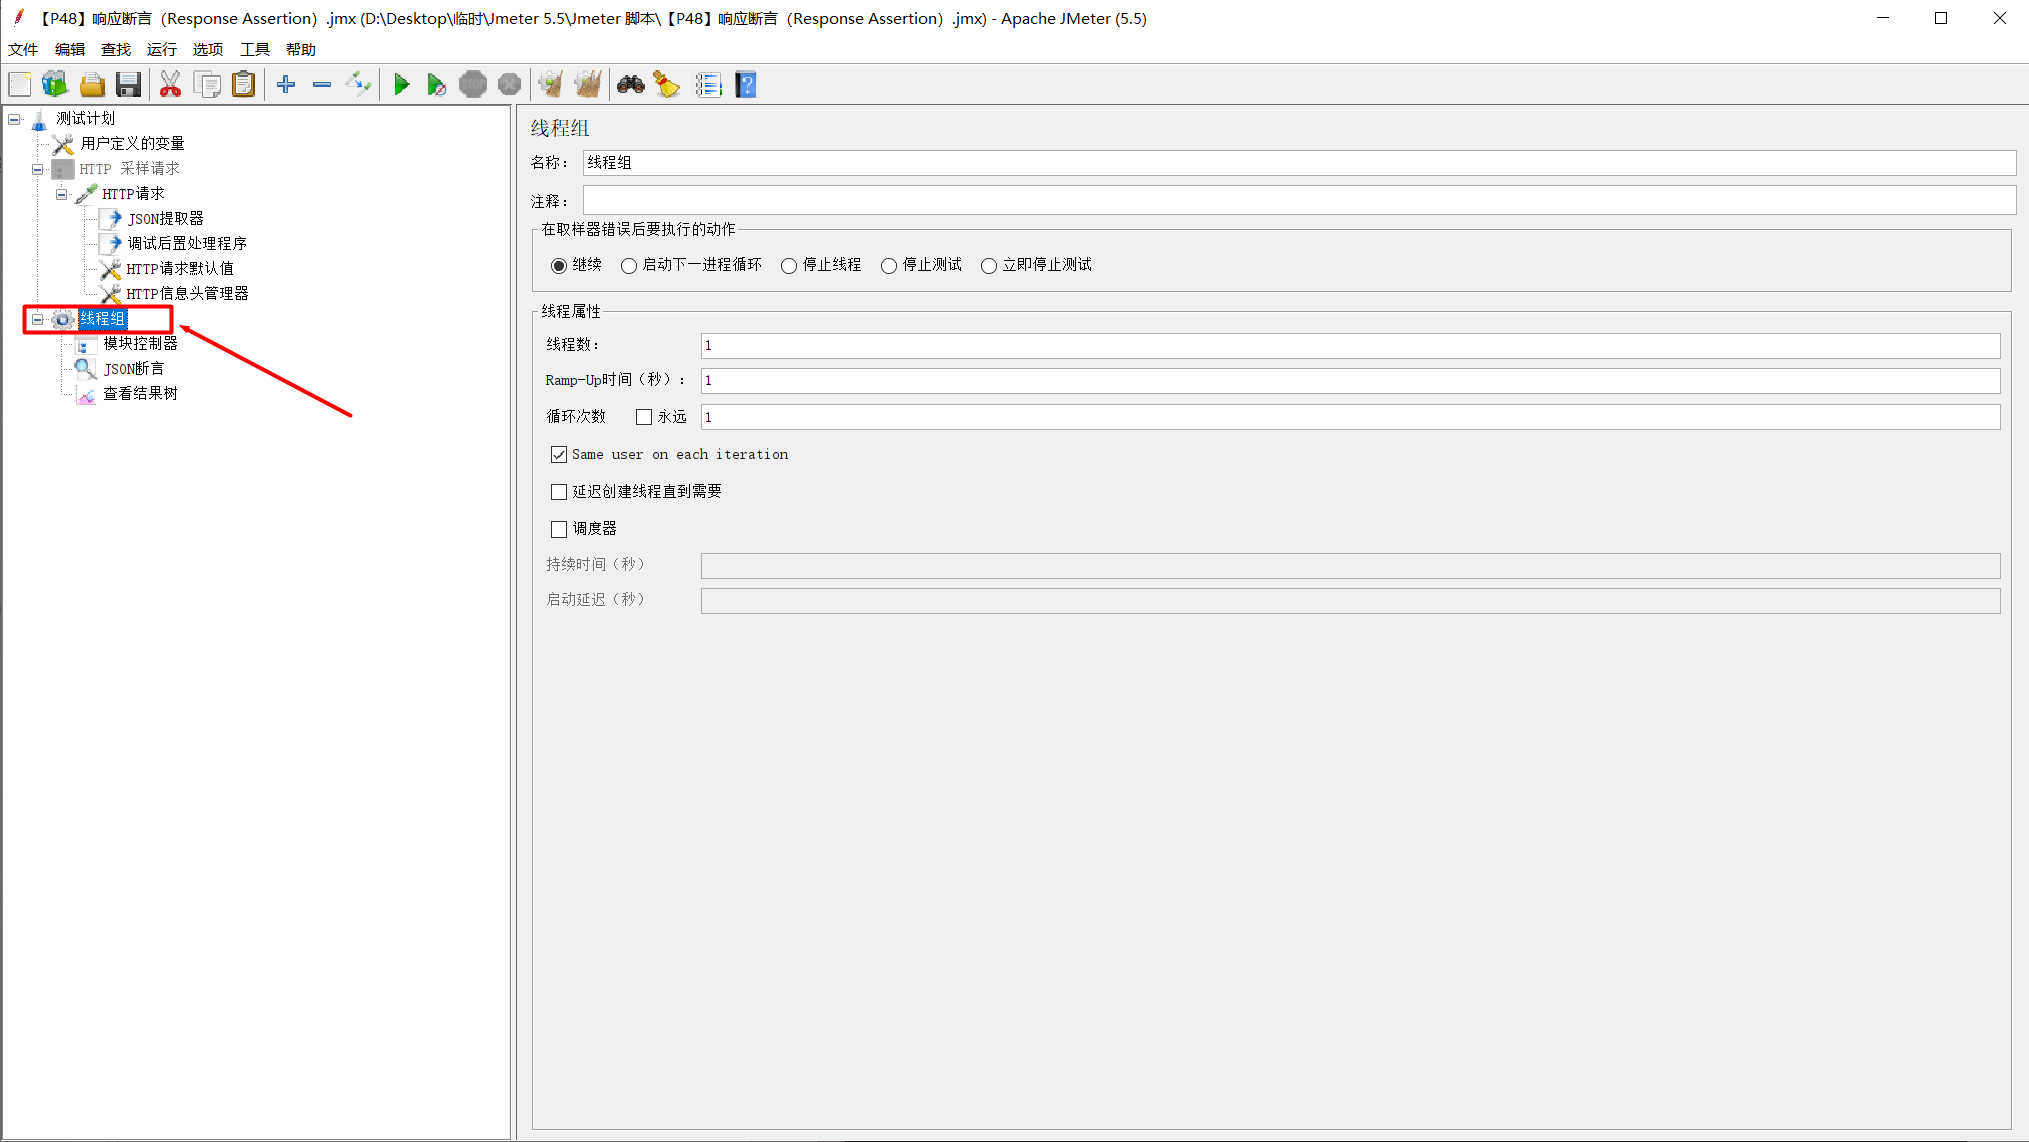Open Search with binoculars icon
The width and height of the screenshot is (2029, 1142).
630,85
